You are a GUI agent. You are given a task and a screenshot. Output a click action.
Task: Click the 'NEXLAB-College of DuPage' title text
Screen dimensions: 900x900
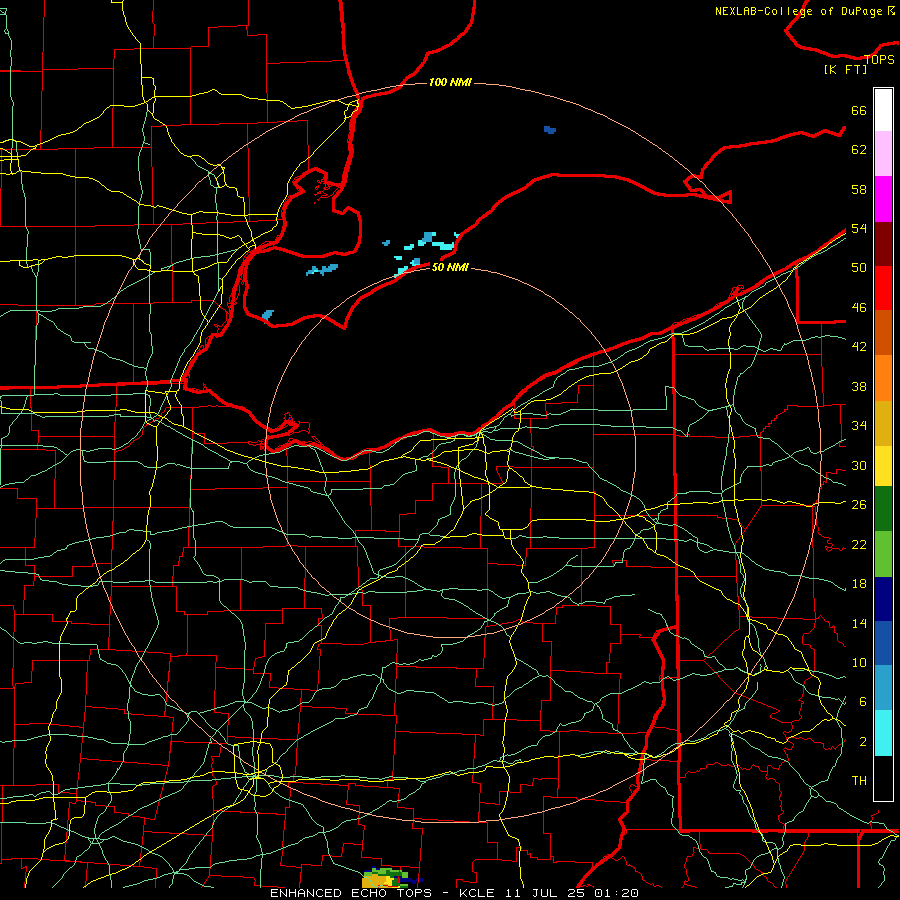tap(798, 11)
